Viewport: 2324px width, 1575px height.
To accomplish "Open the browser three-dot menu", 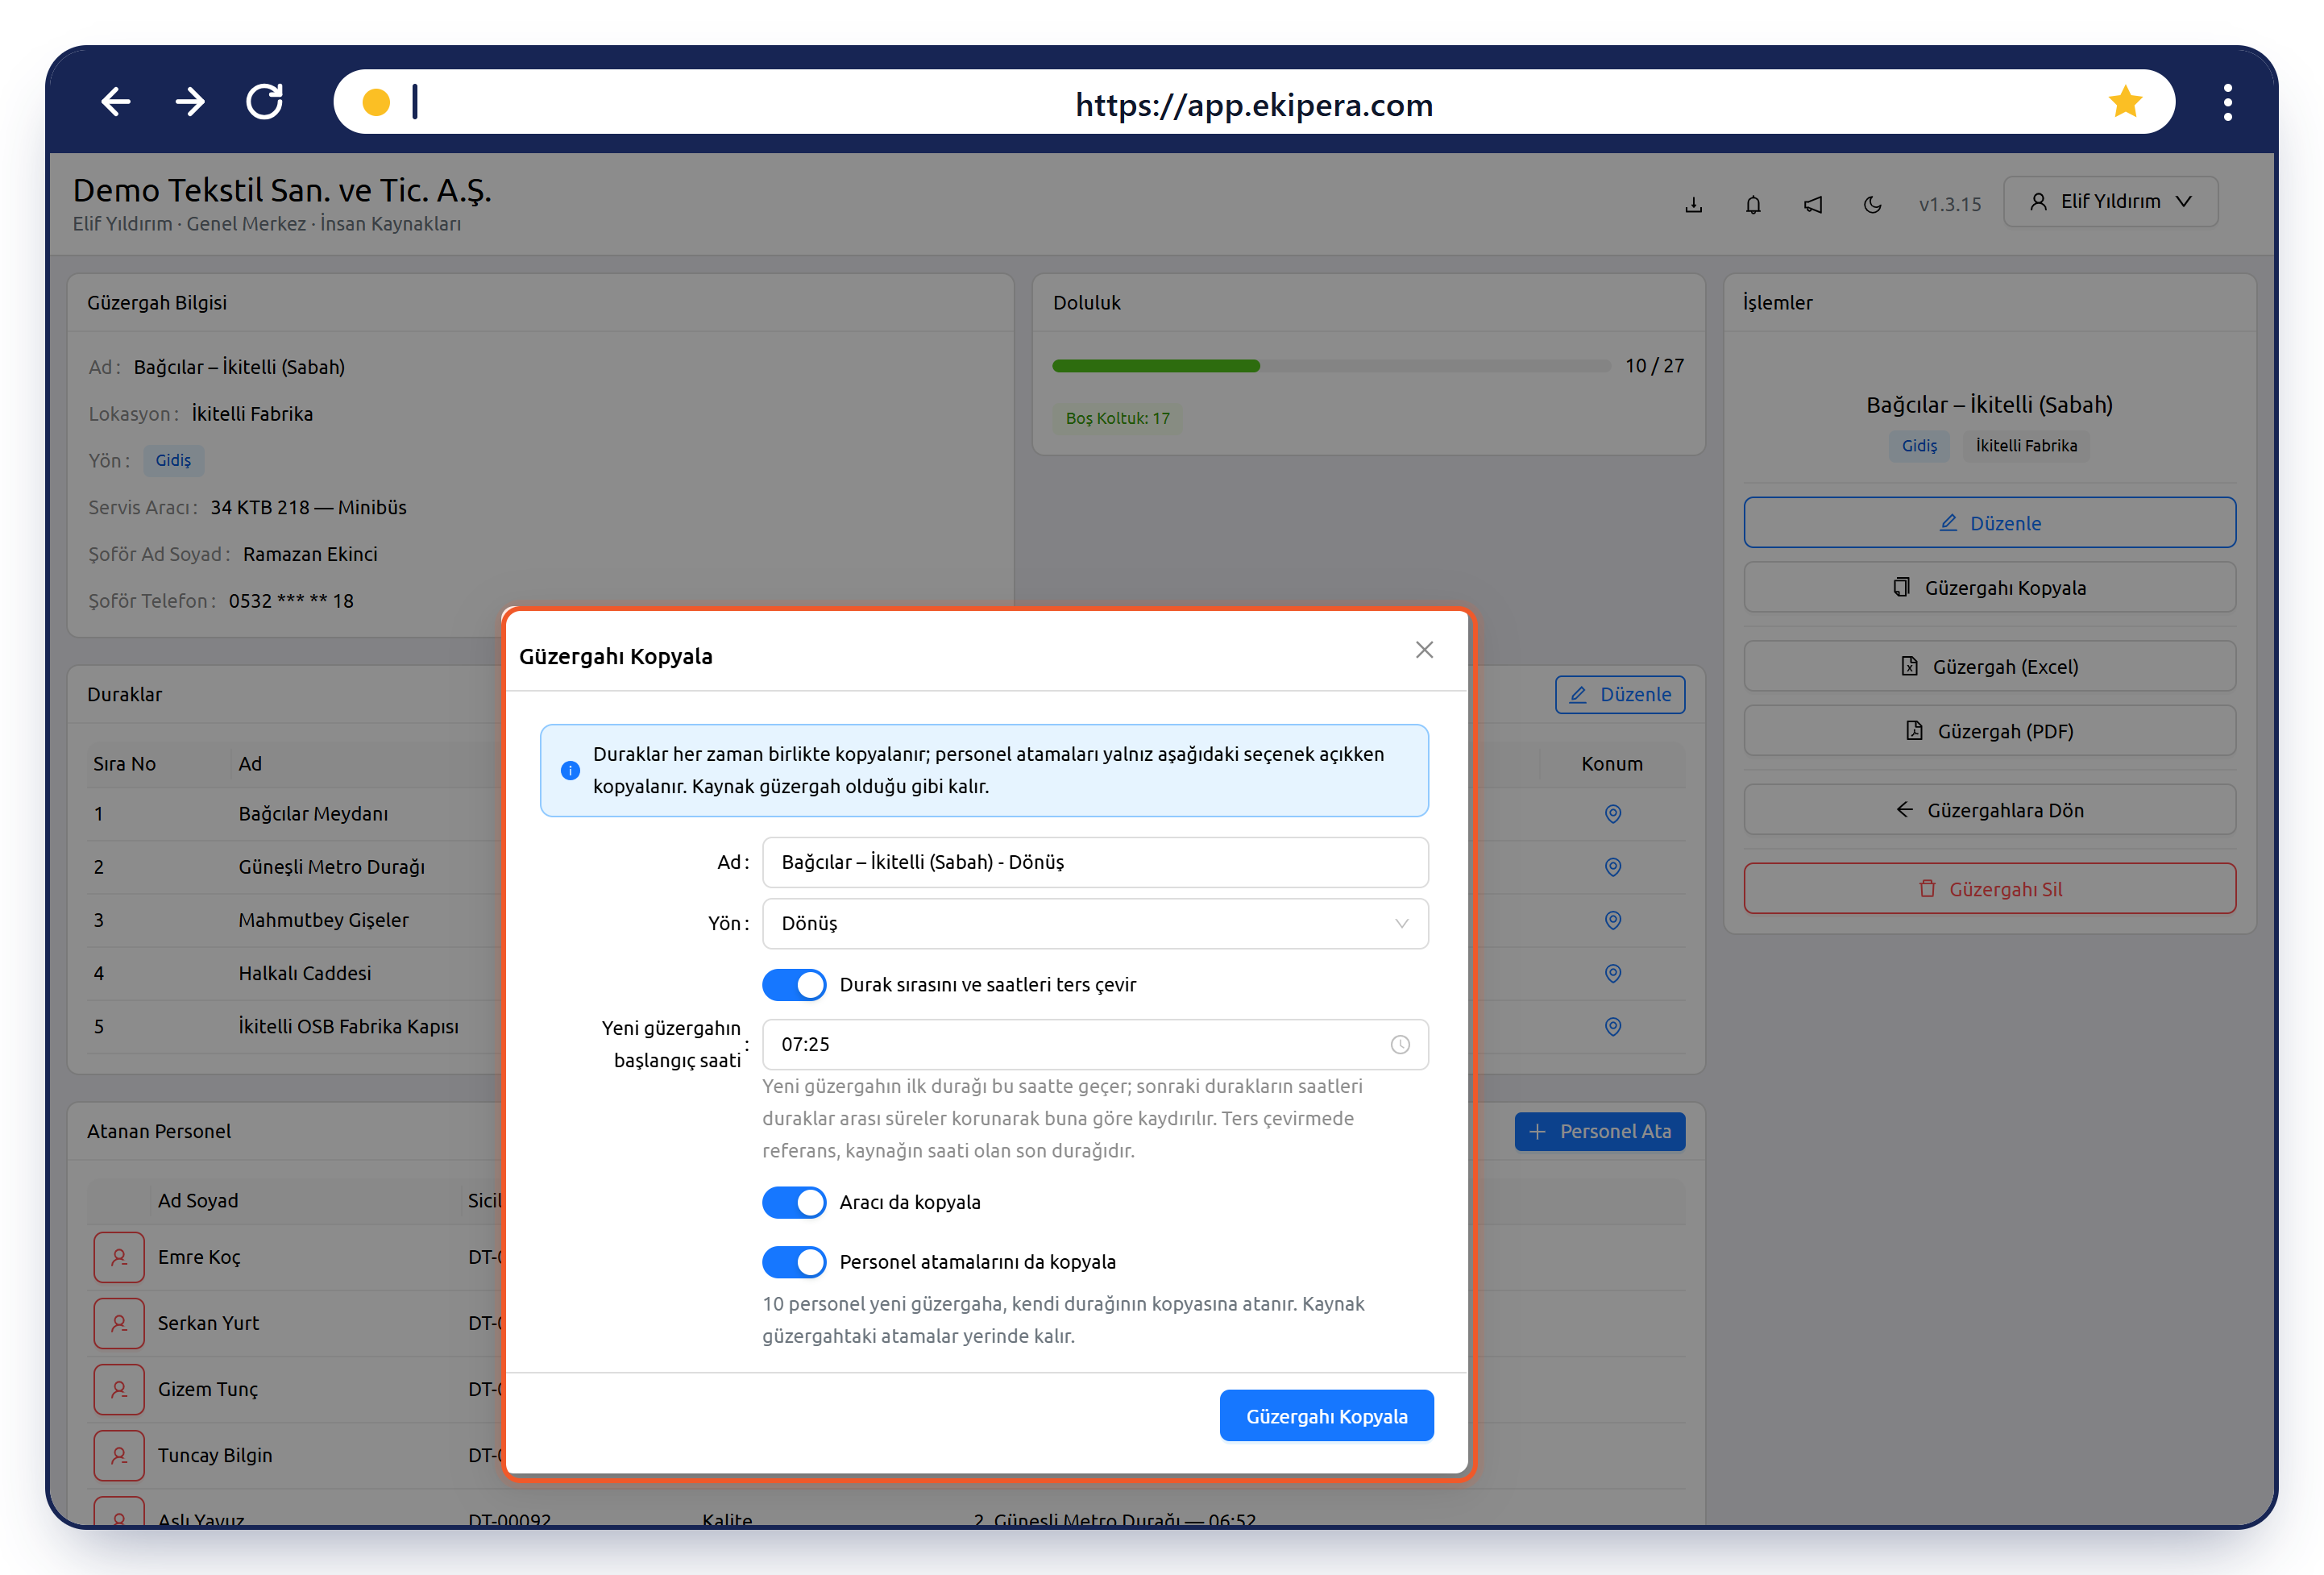I will [2228, 102].
